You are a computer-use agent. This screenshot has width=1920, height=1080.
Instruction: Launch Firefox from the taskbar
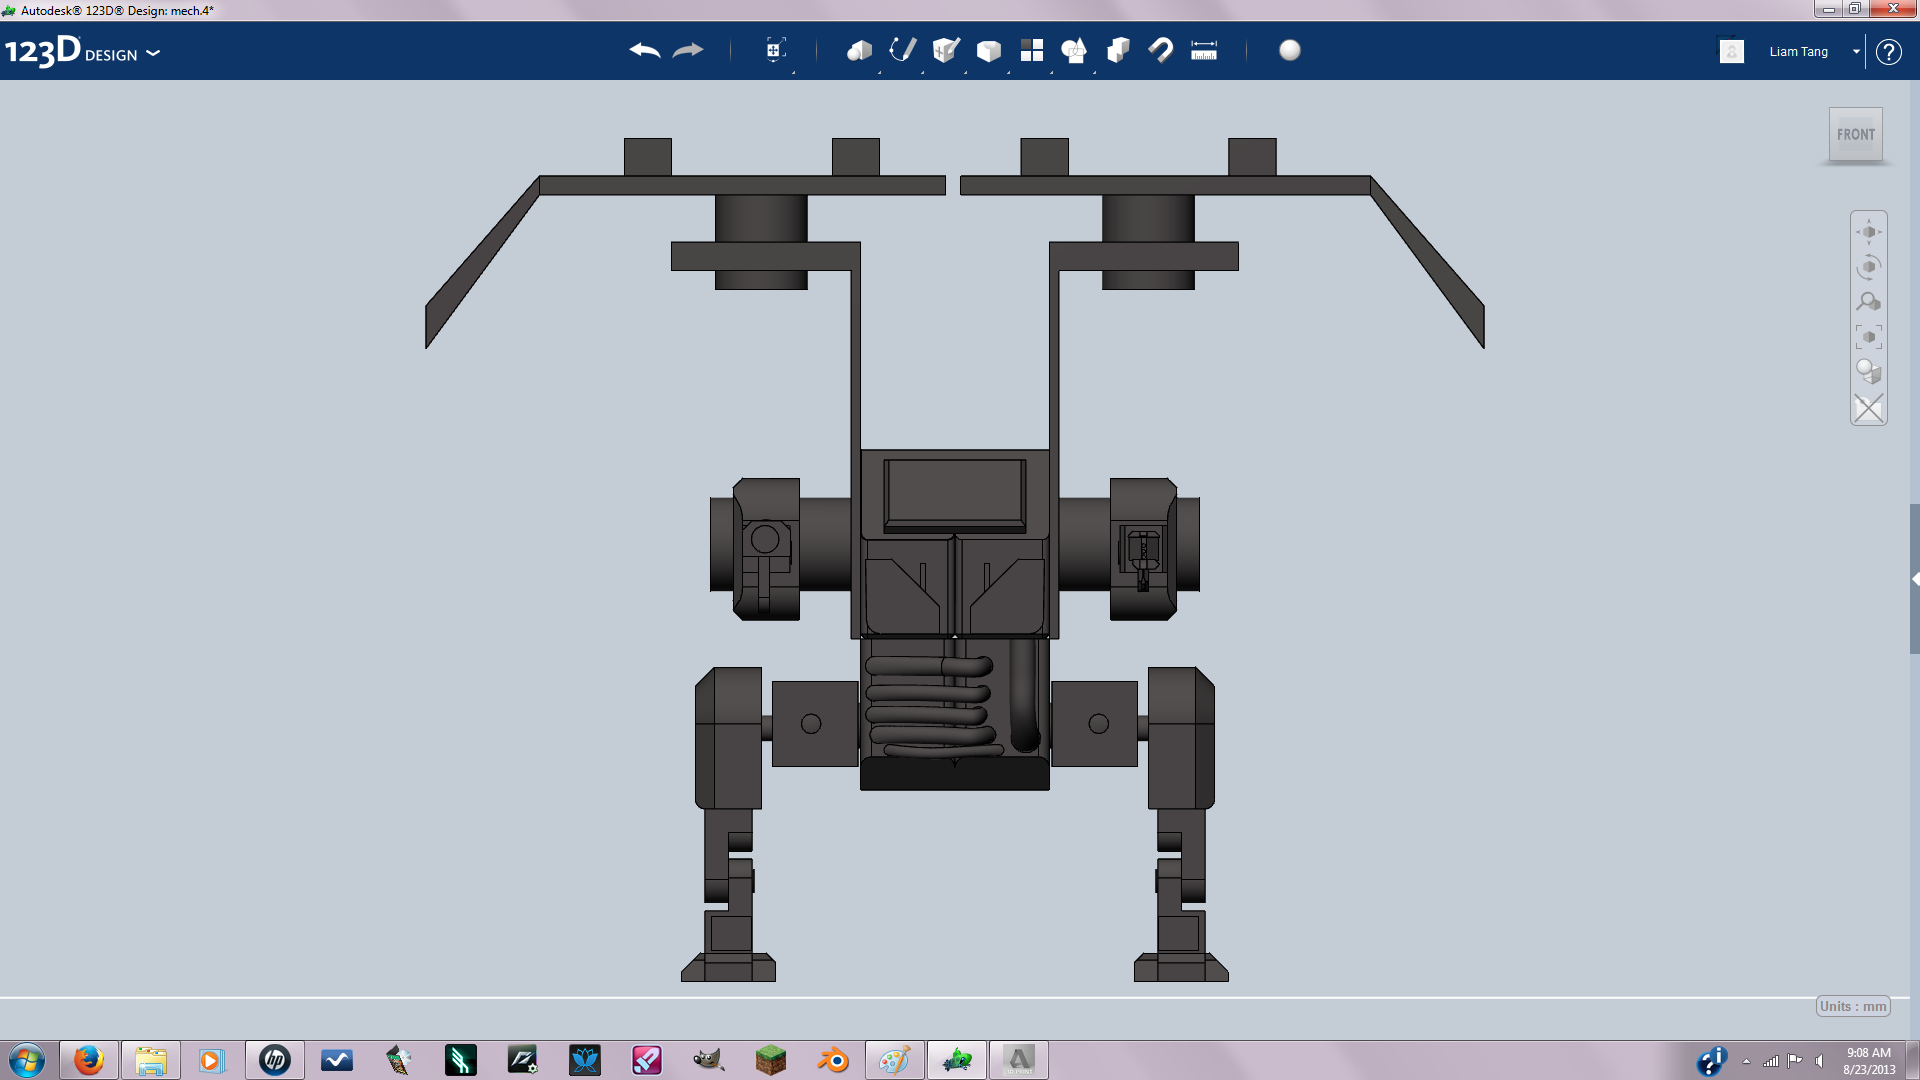(x=89, y=1060)
